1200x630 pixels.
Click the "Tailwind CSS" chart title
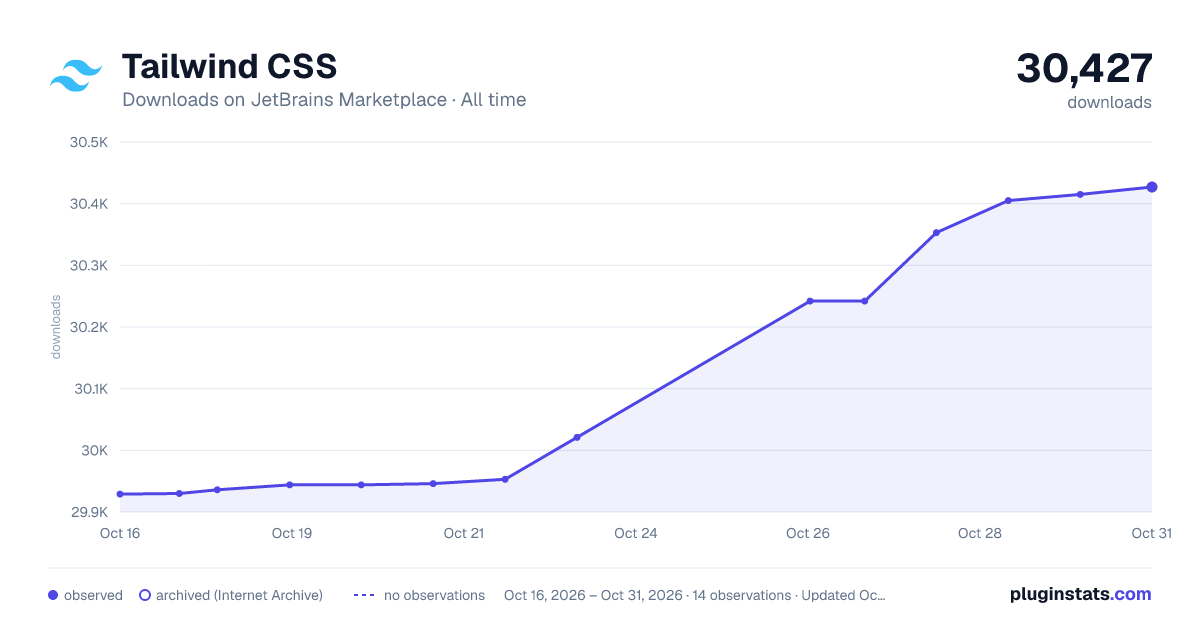tap(229, 67)
